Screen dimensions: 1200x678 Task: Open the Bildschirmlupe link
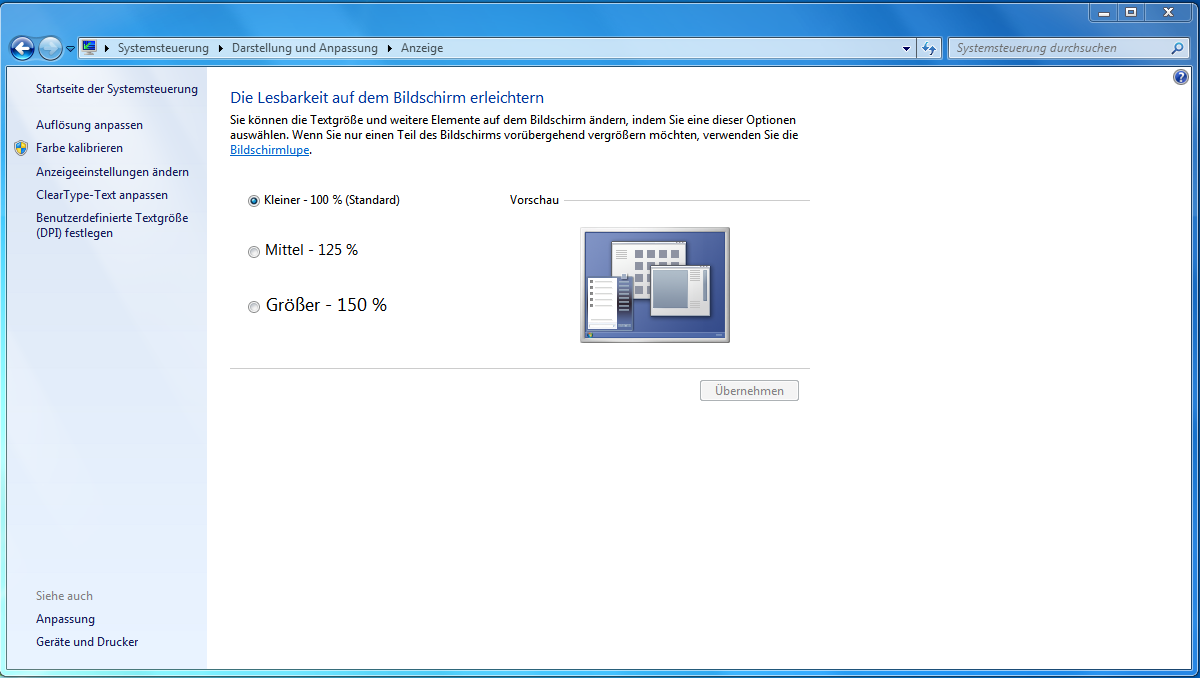click(270, 150)
